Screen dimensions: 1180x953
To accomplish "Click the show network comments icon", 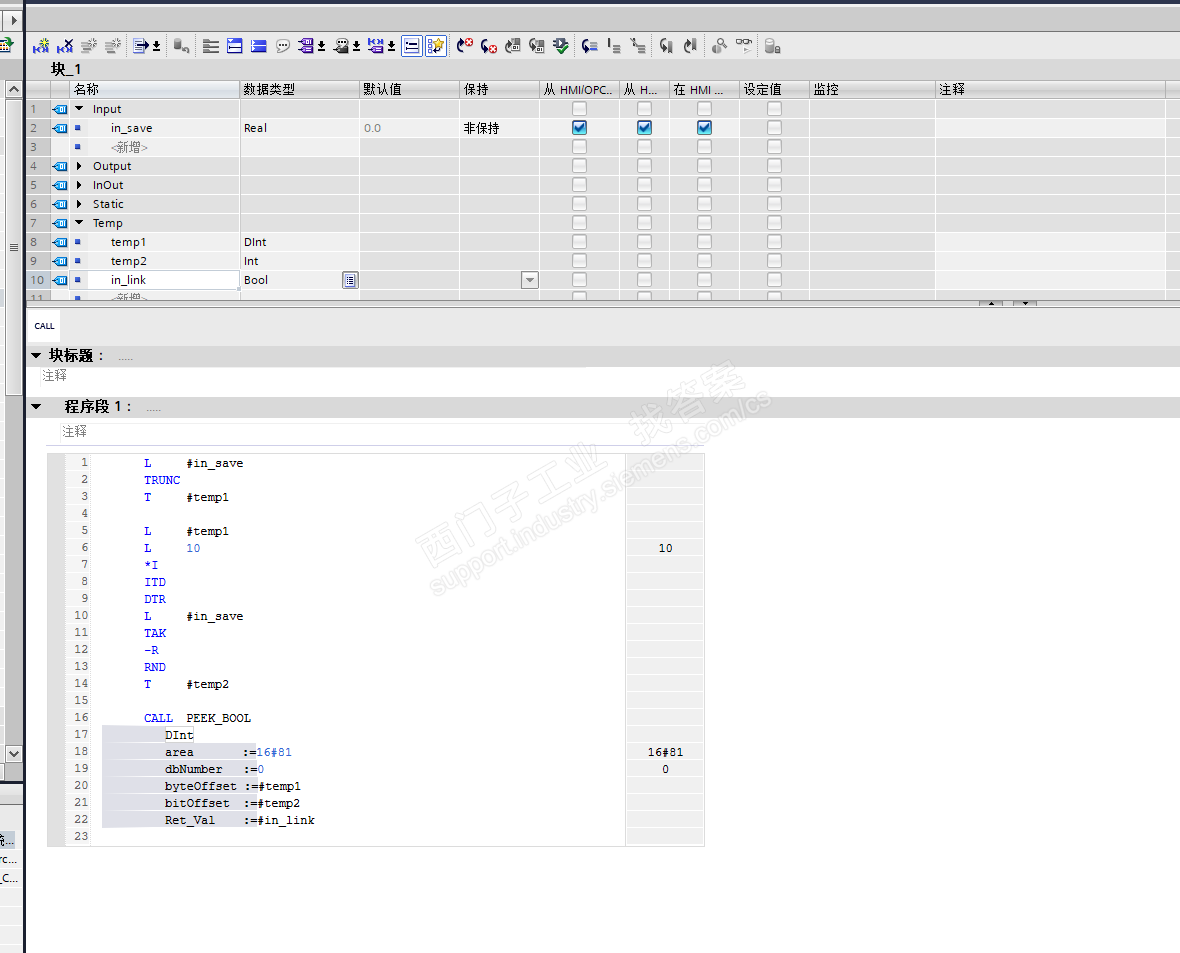I will [341, 47].
